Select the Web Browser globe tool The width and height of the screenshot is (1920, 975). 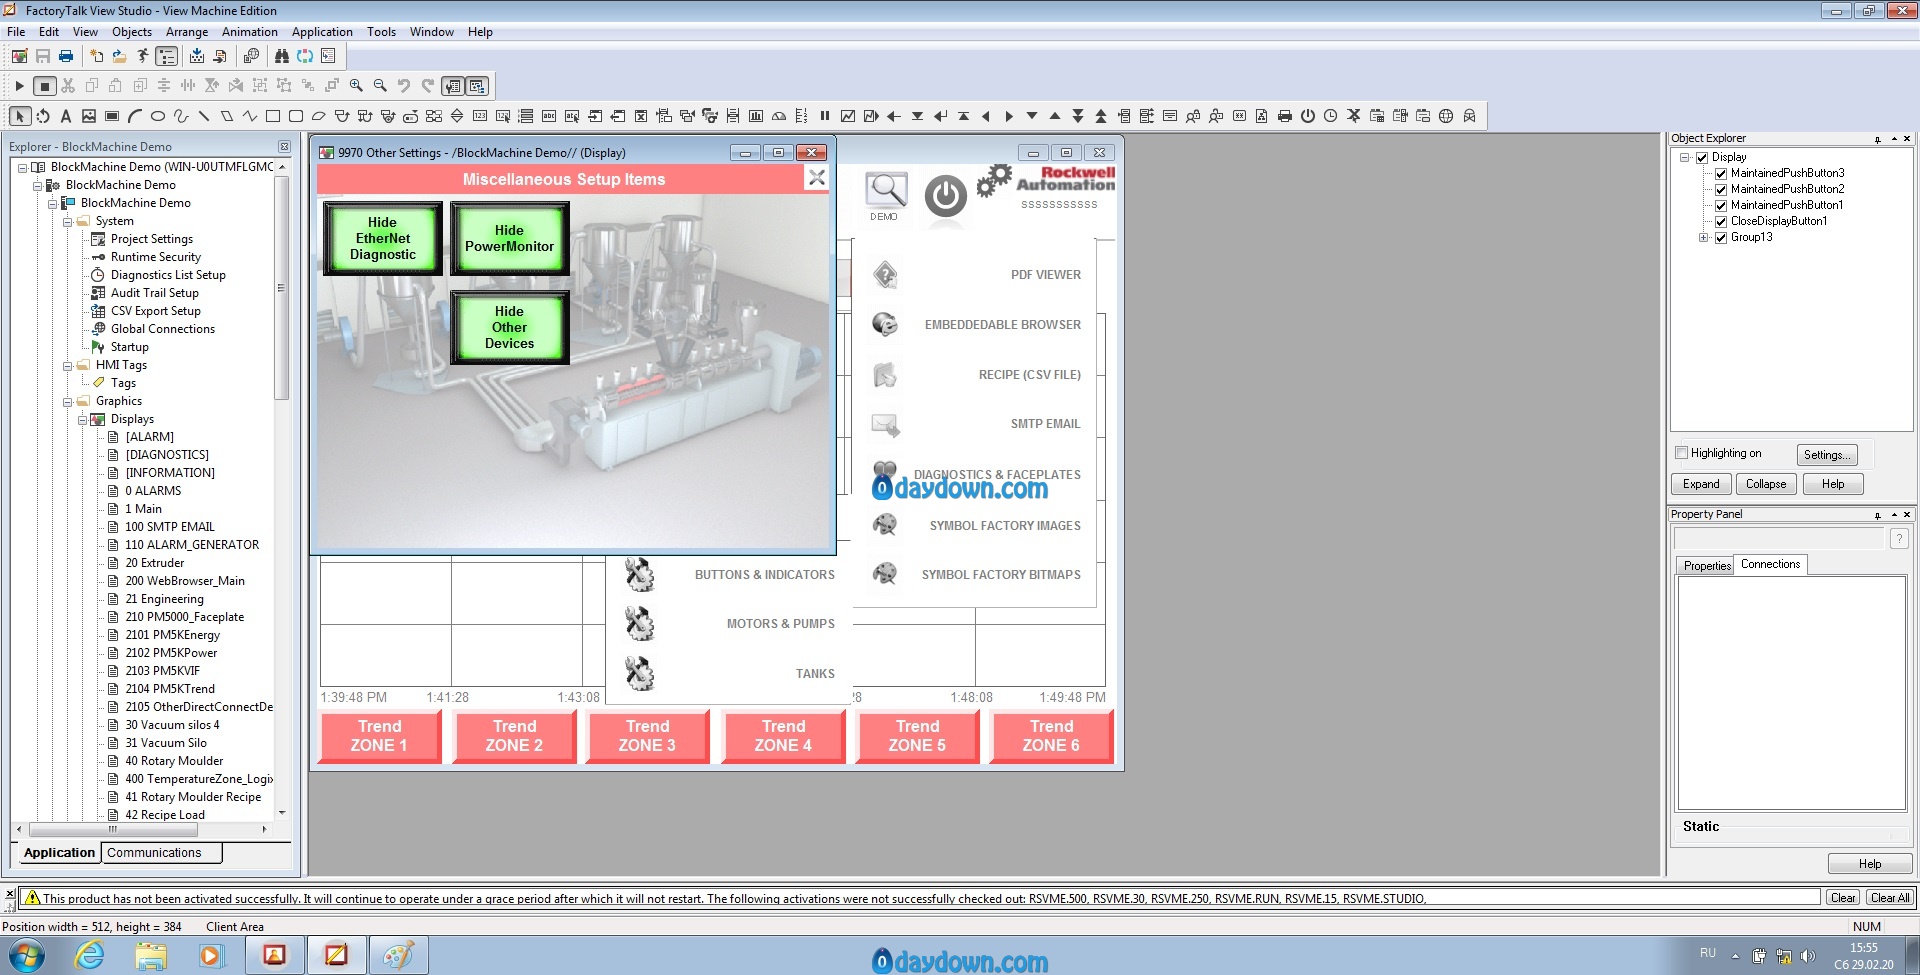(x=1446, y=117)
